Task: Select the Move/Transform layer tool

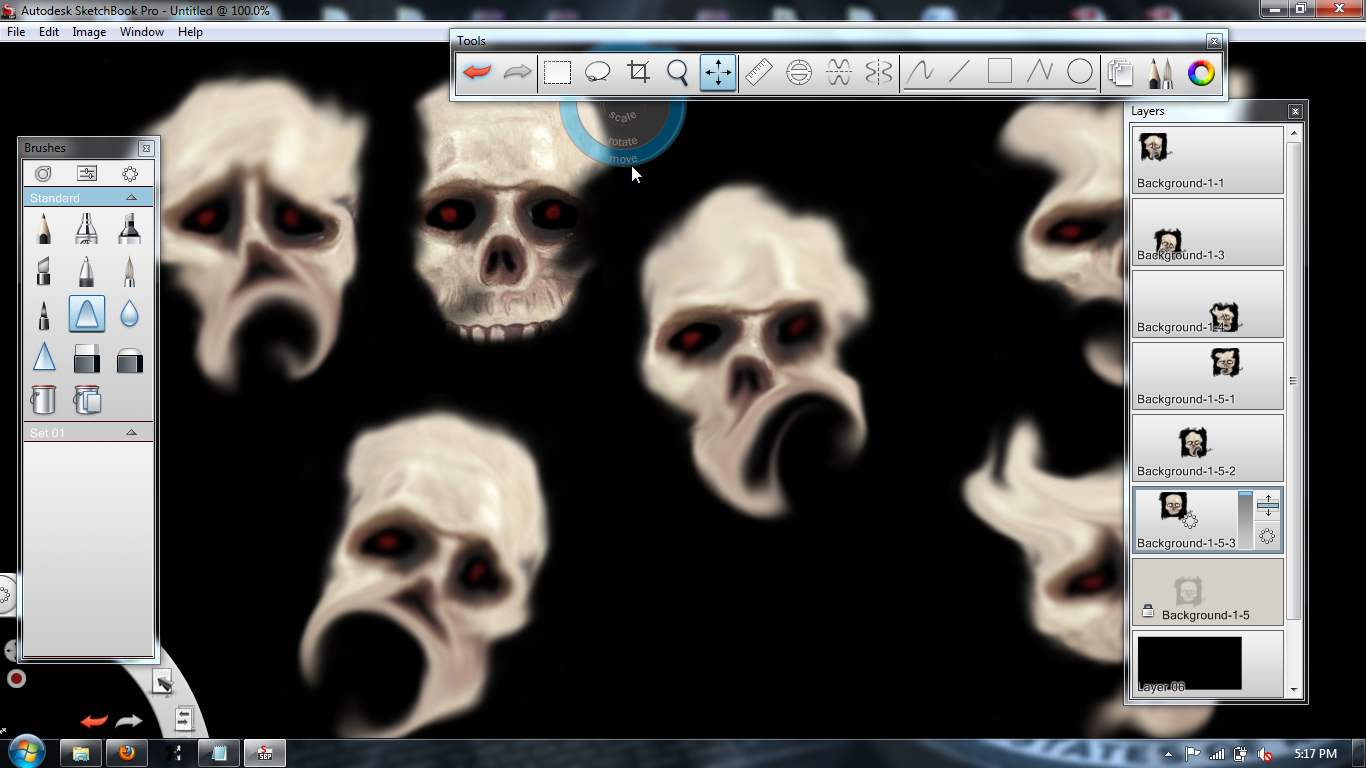Action: coord(718,73)
